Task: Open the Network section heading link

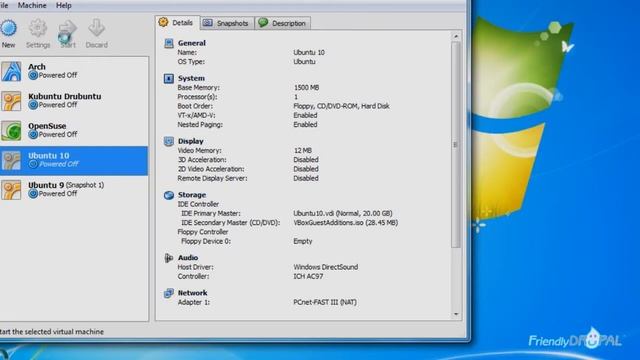Action: [x=192, y=293]
